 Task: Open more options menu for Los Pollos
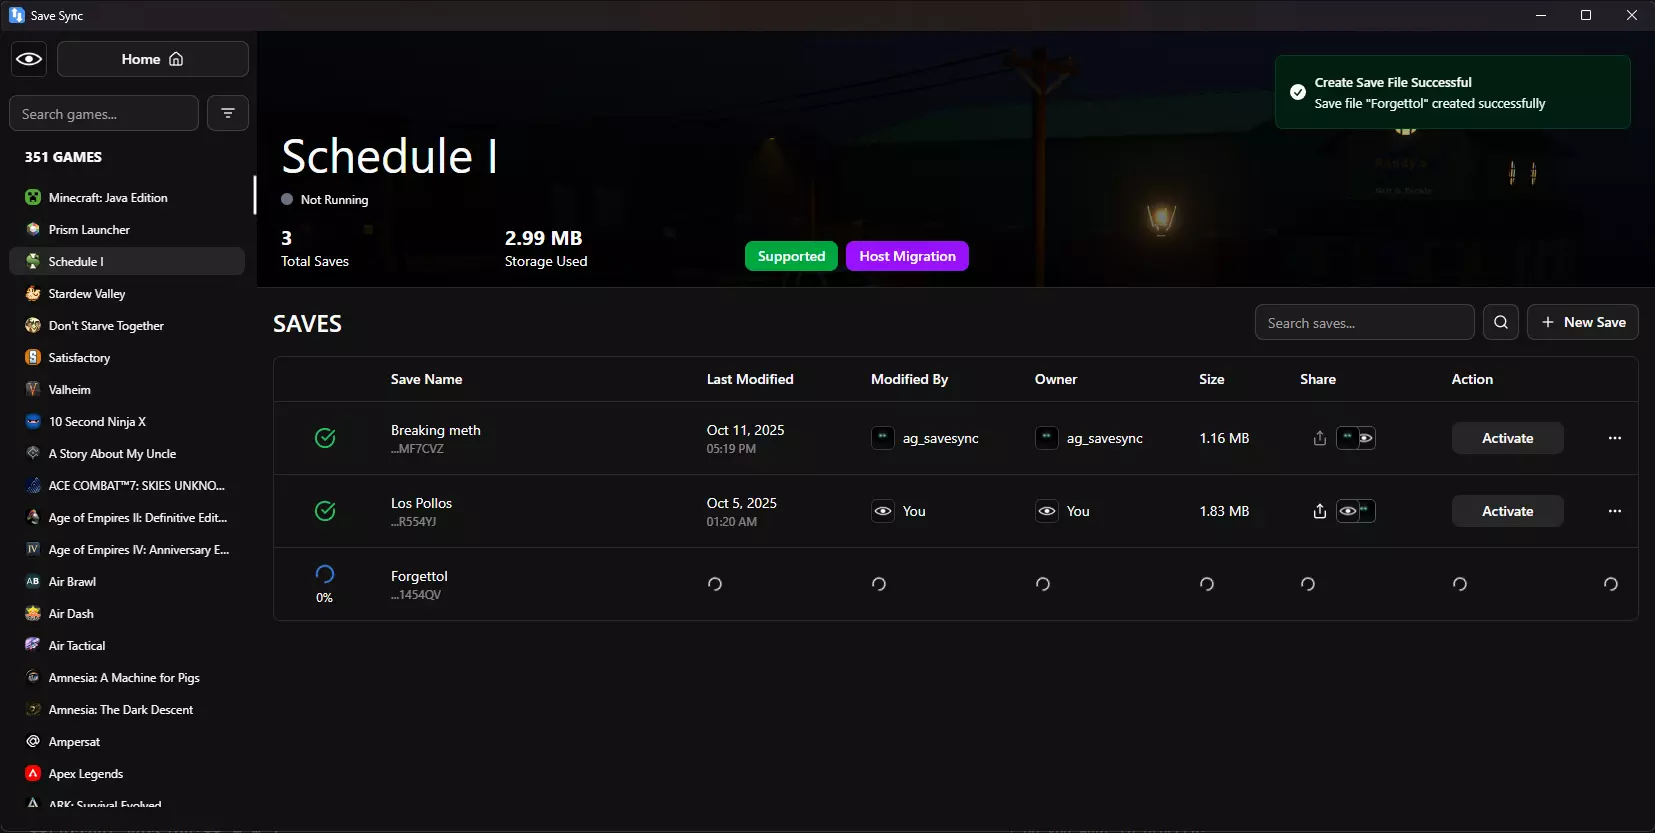click(1615, 511)
